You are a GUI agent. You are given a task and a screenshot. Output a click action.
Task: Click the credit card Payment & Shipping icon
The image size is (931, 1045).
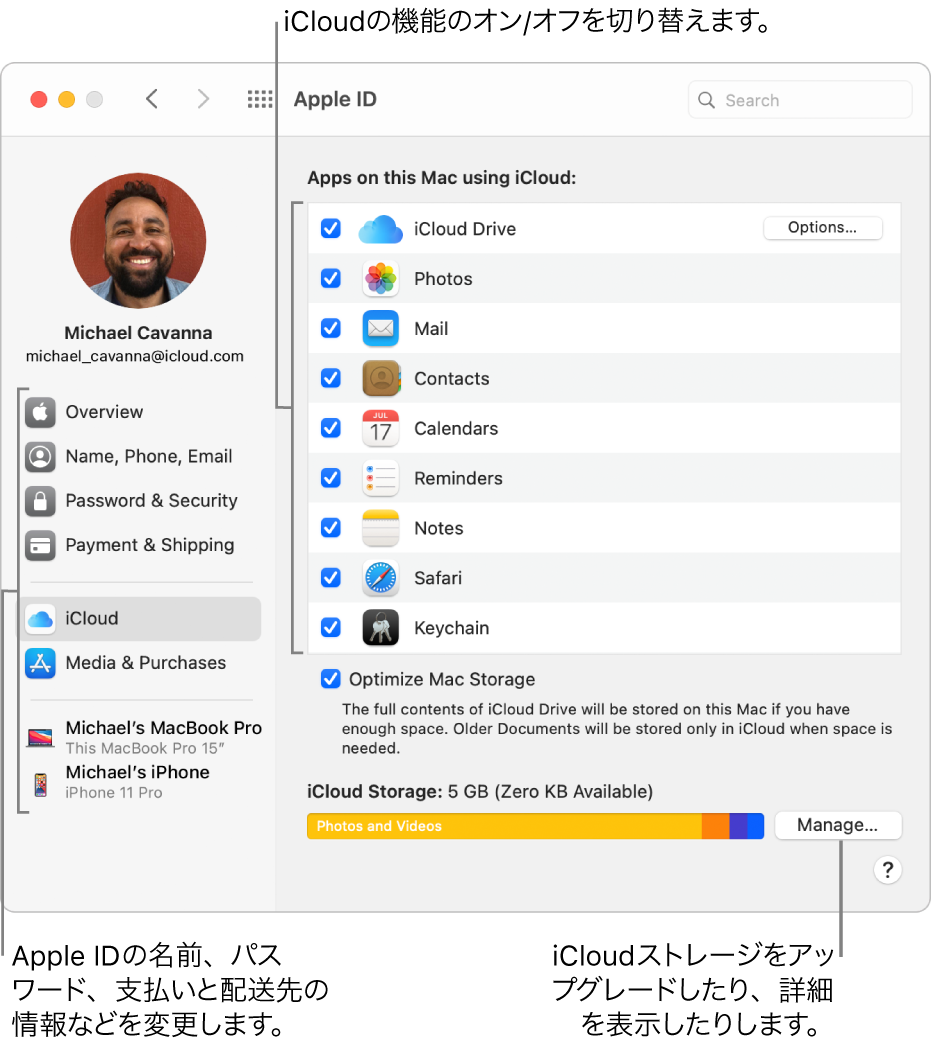coord(41,546)
